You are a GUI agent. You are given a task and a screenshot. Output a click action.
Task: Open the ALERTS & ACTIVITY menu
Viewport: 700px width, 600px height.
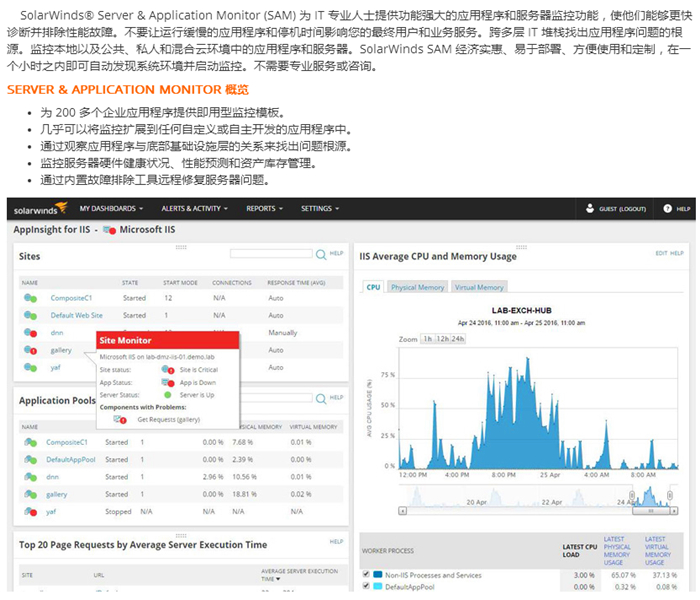tap(194, 208)
